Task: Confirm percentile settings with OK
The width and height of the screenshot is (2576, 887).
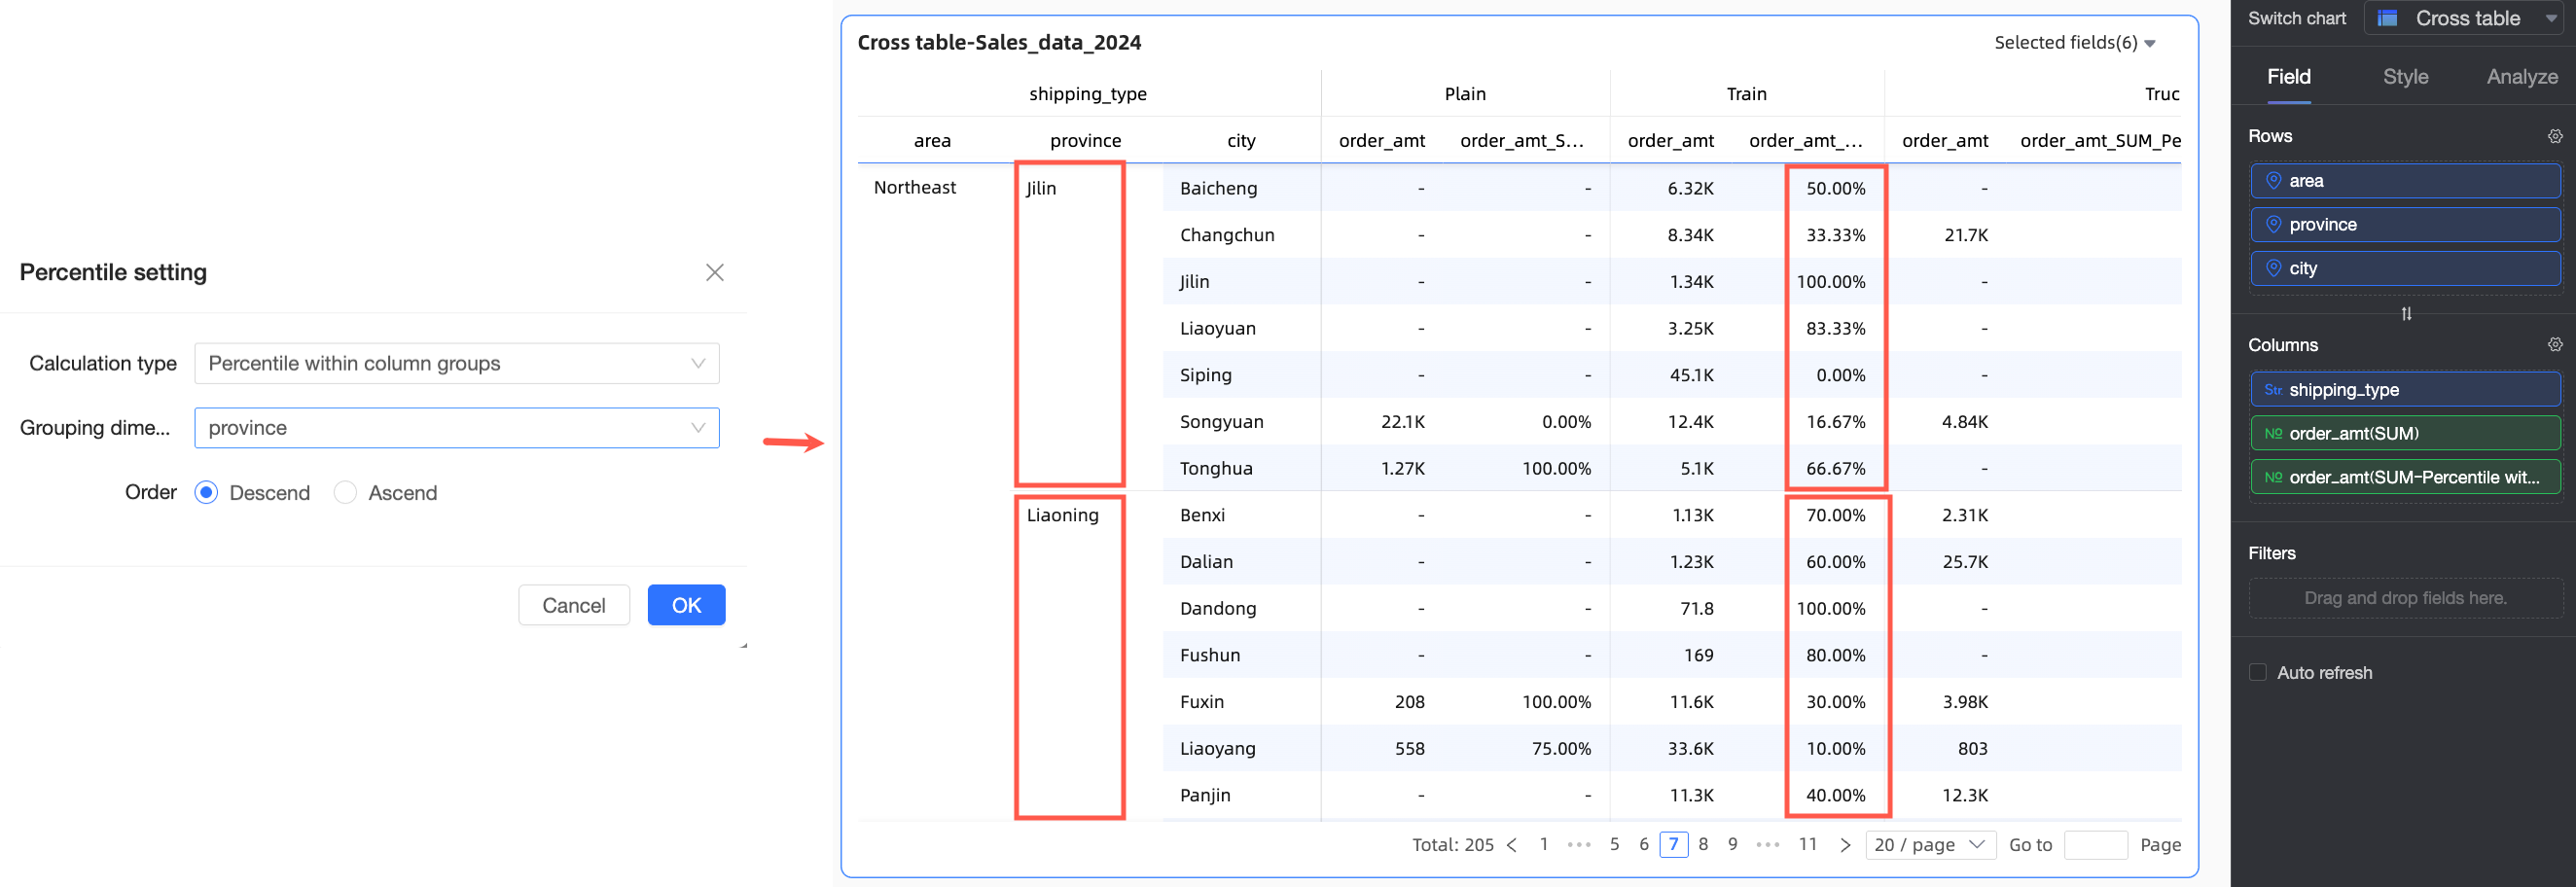Action: [x=686, y=605]
